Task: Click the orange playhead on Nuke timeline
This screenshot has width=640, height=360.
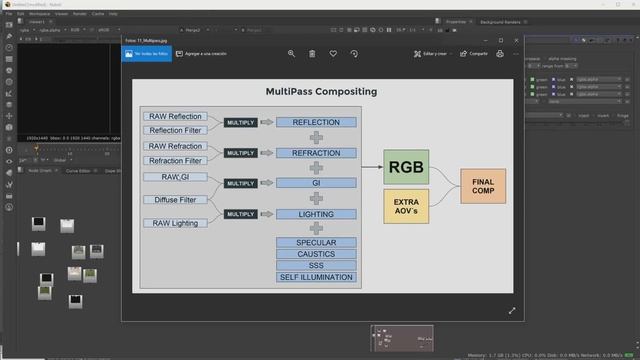Action: point(36,149)
